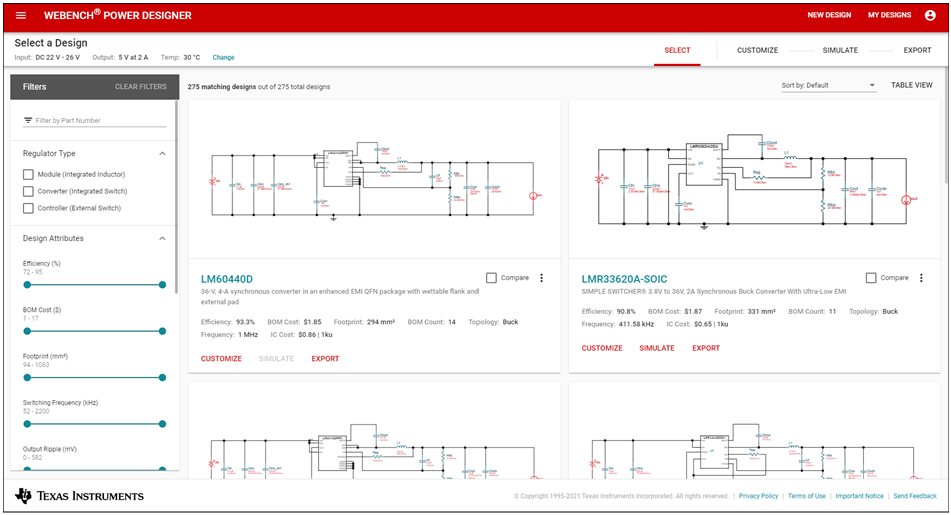Open the LM60440D part title link

[227, 279]
